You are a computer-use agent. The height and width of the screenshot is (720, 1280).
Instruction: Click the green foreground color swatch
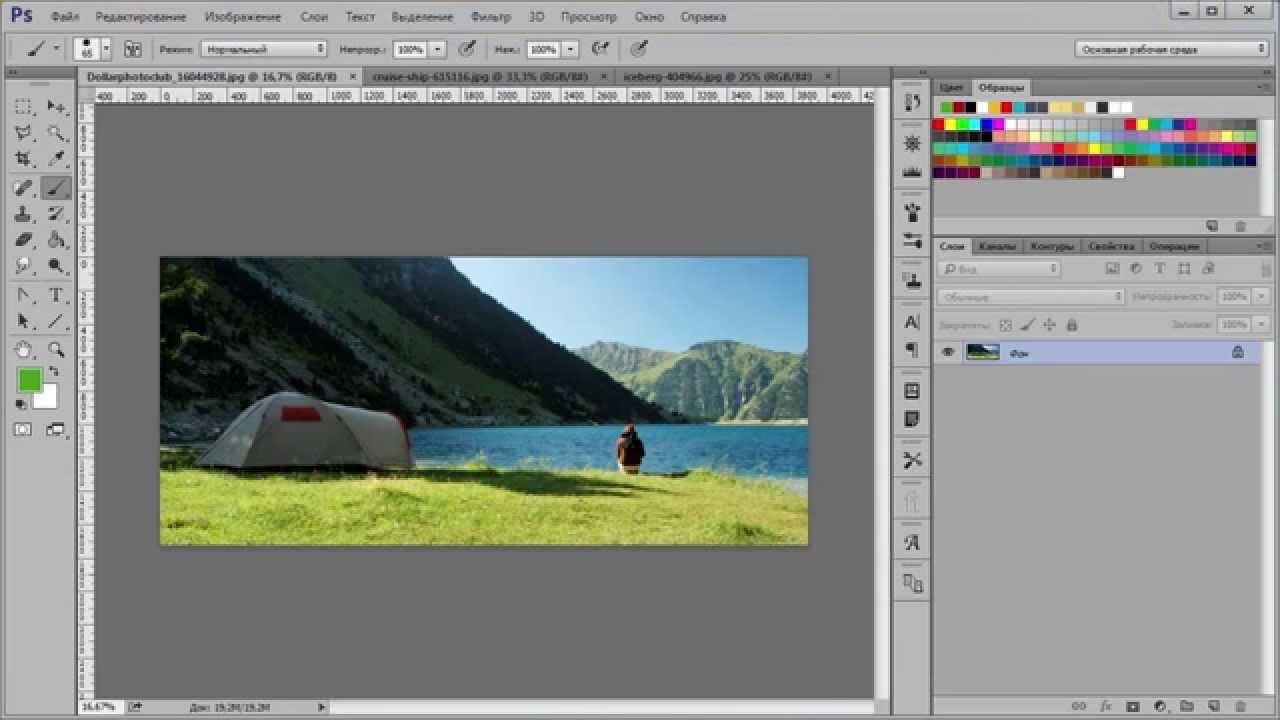pos(28,380)
